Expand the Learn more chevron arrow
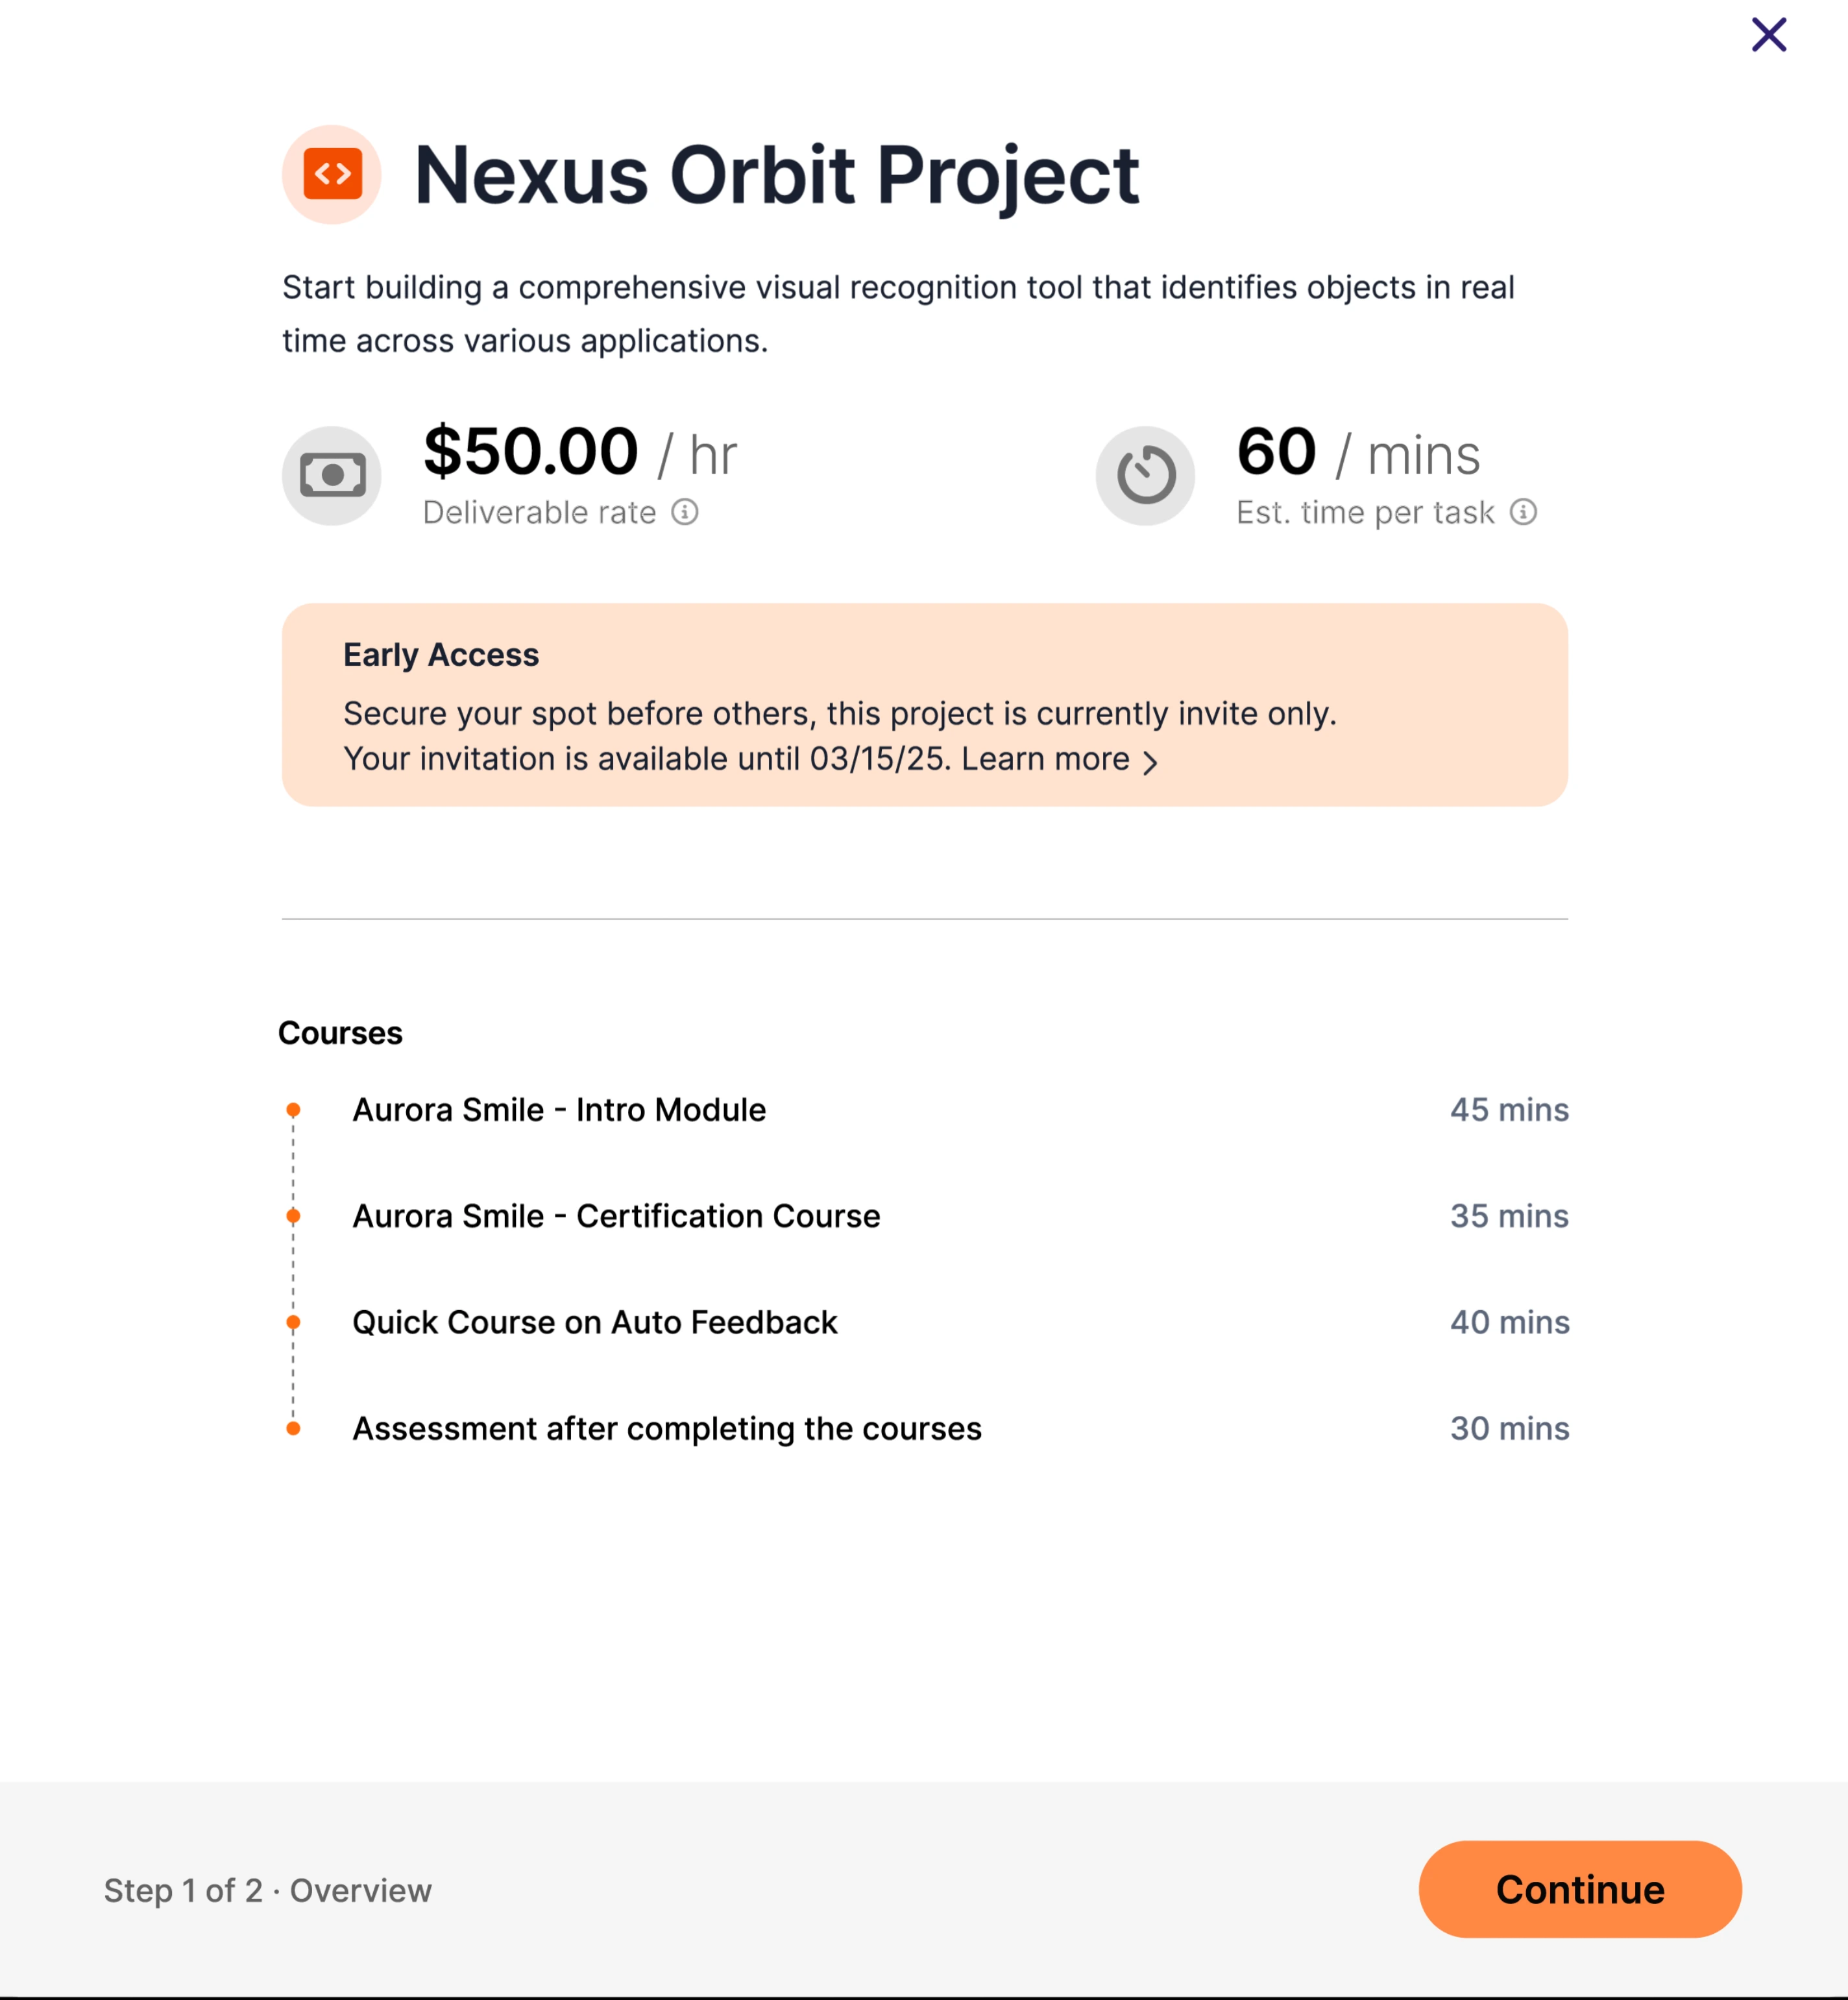This screenshot has height=2000, width=1848. pos(1151,763)
